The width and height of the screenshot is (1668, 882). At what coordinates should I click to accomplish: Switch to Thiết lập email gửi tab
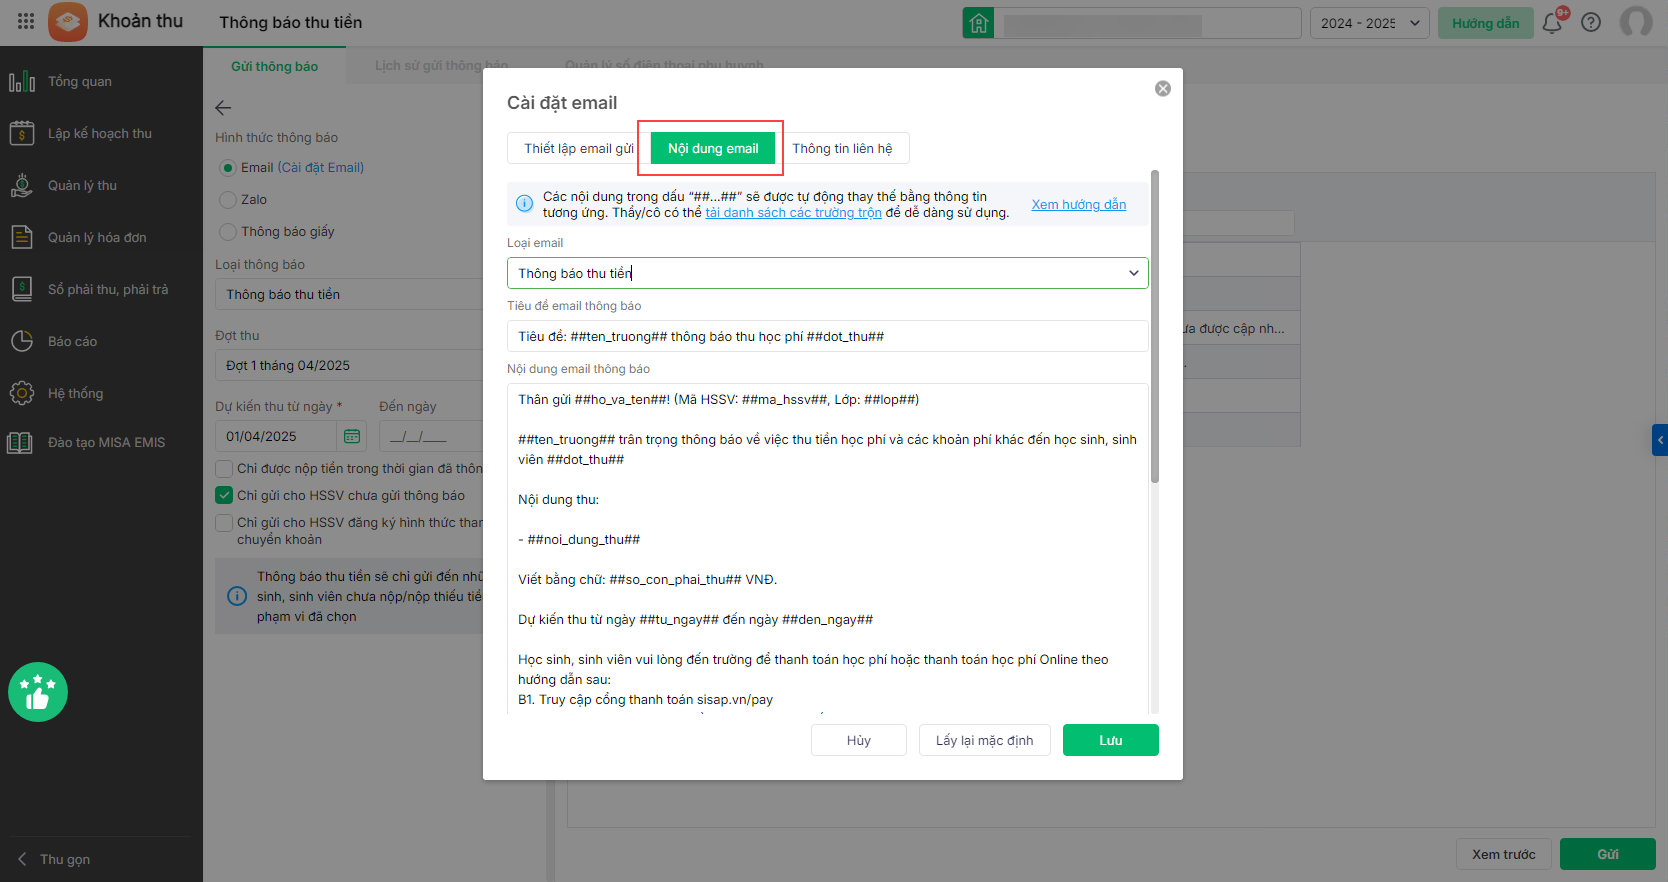click(x=578, y=148)
